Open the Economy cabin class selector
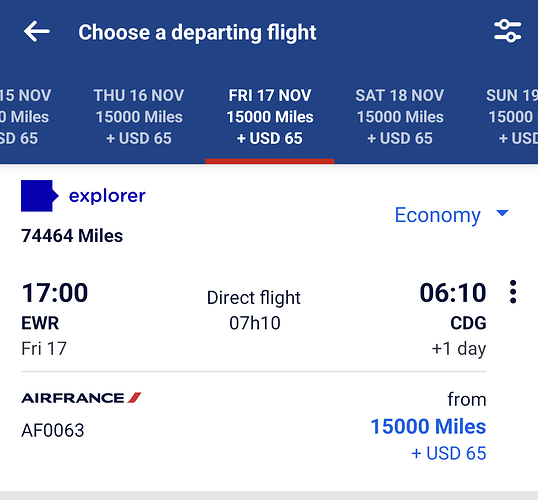The height and width of the screenshot is (500, 538). [x=452, y=216]
